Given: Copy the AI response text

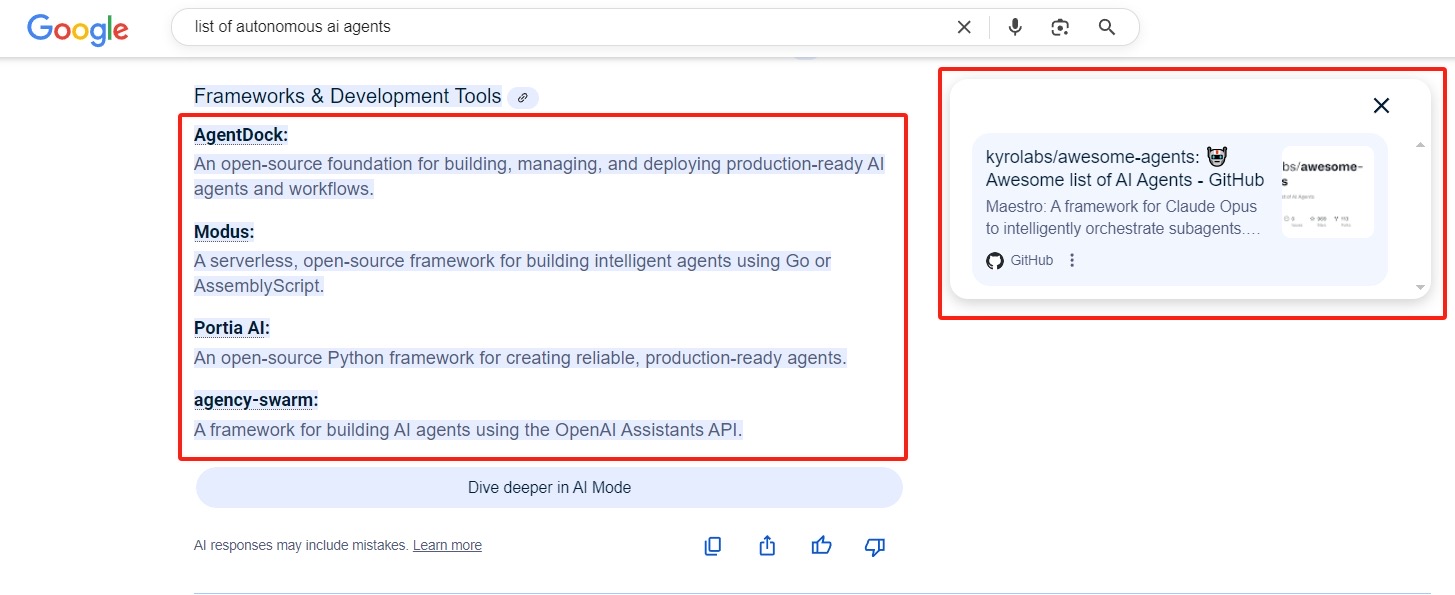Looking at the screenshot, I should click(713, 546).
